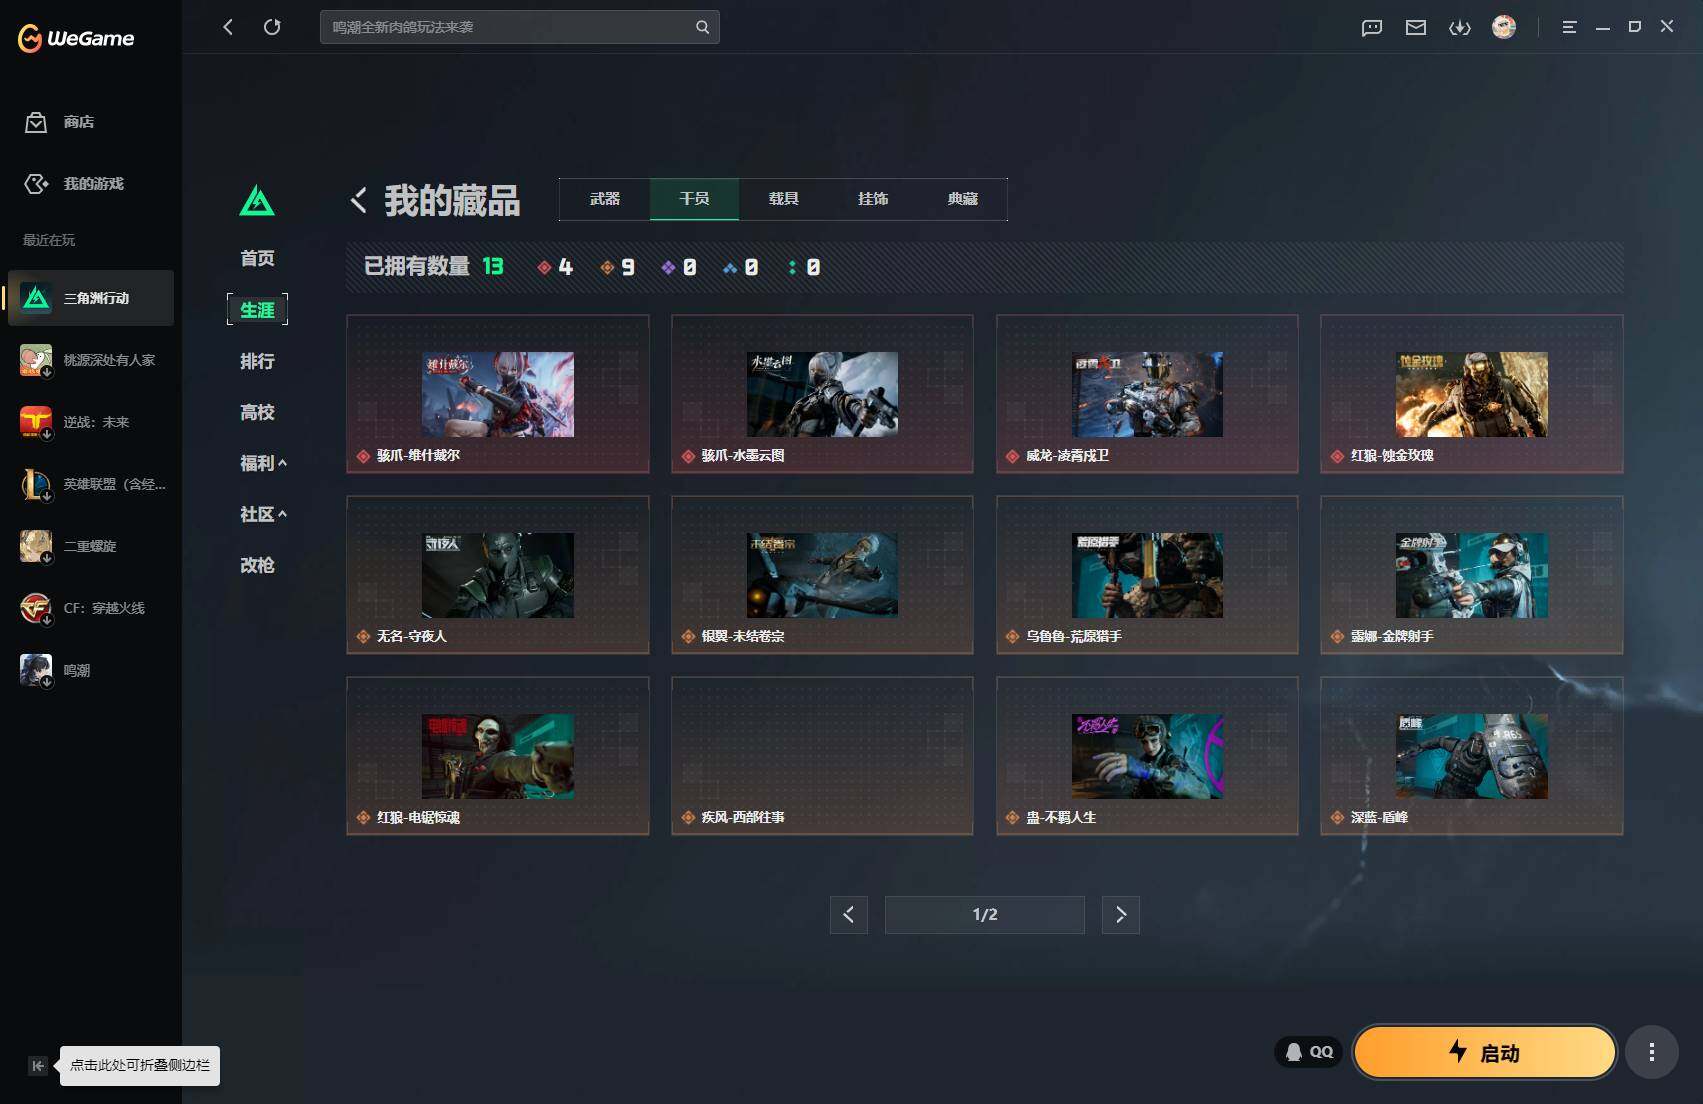The image size is (1703, 1104).
Task: Open the chat message icon in the title bar
Action: pos(1372,28)
